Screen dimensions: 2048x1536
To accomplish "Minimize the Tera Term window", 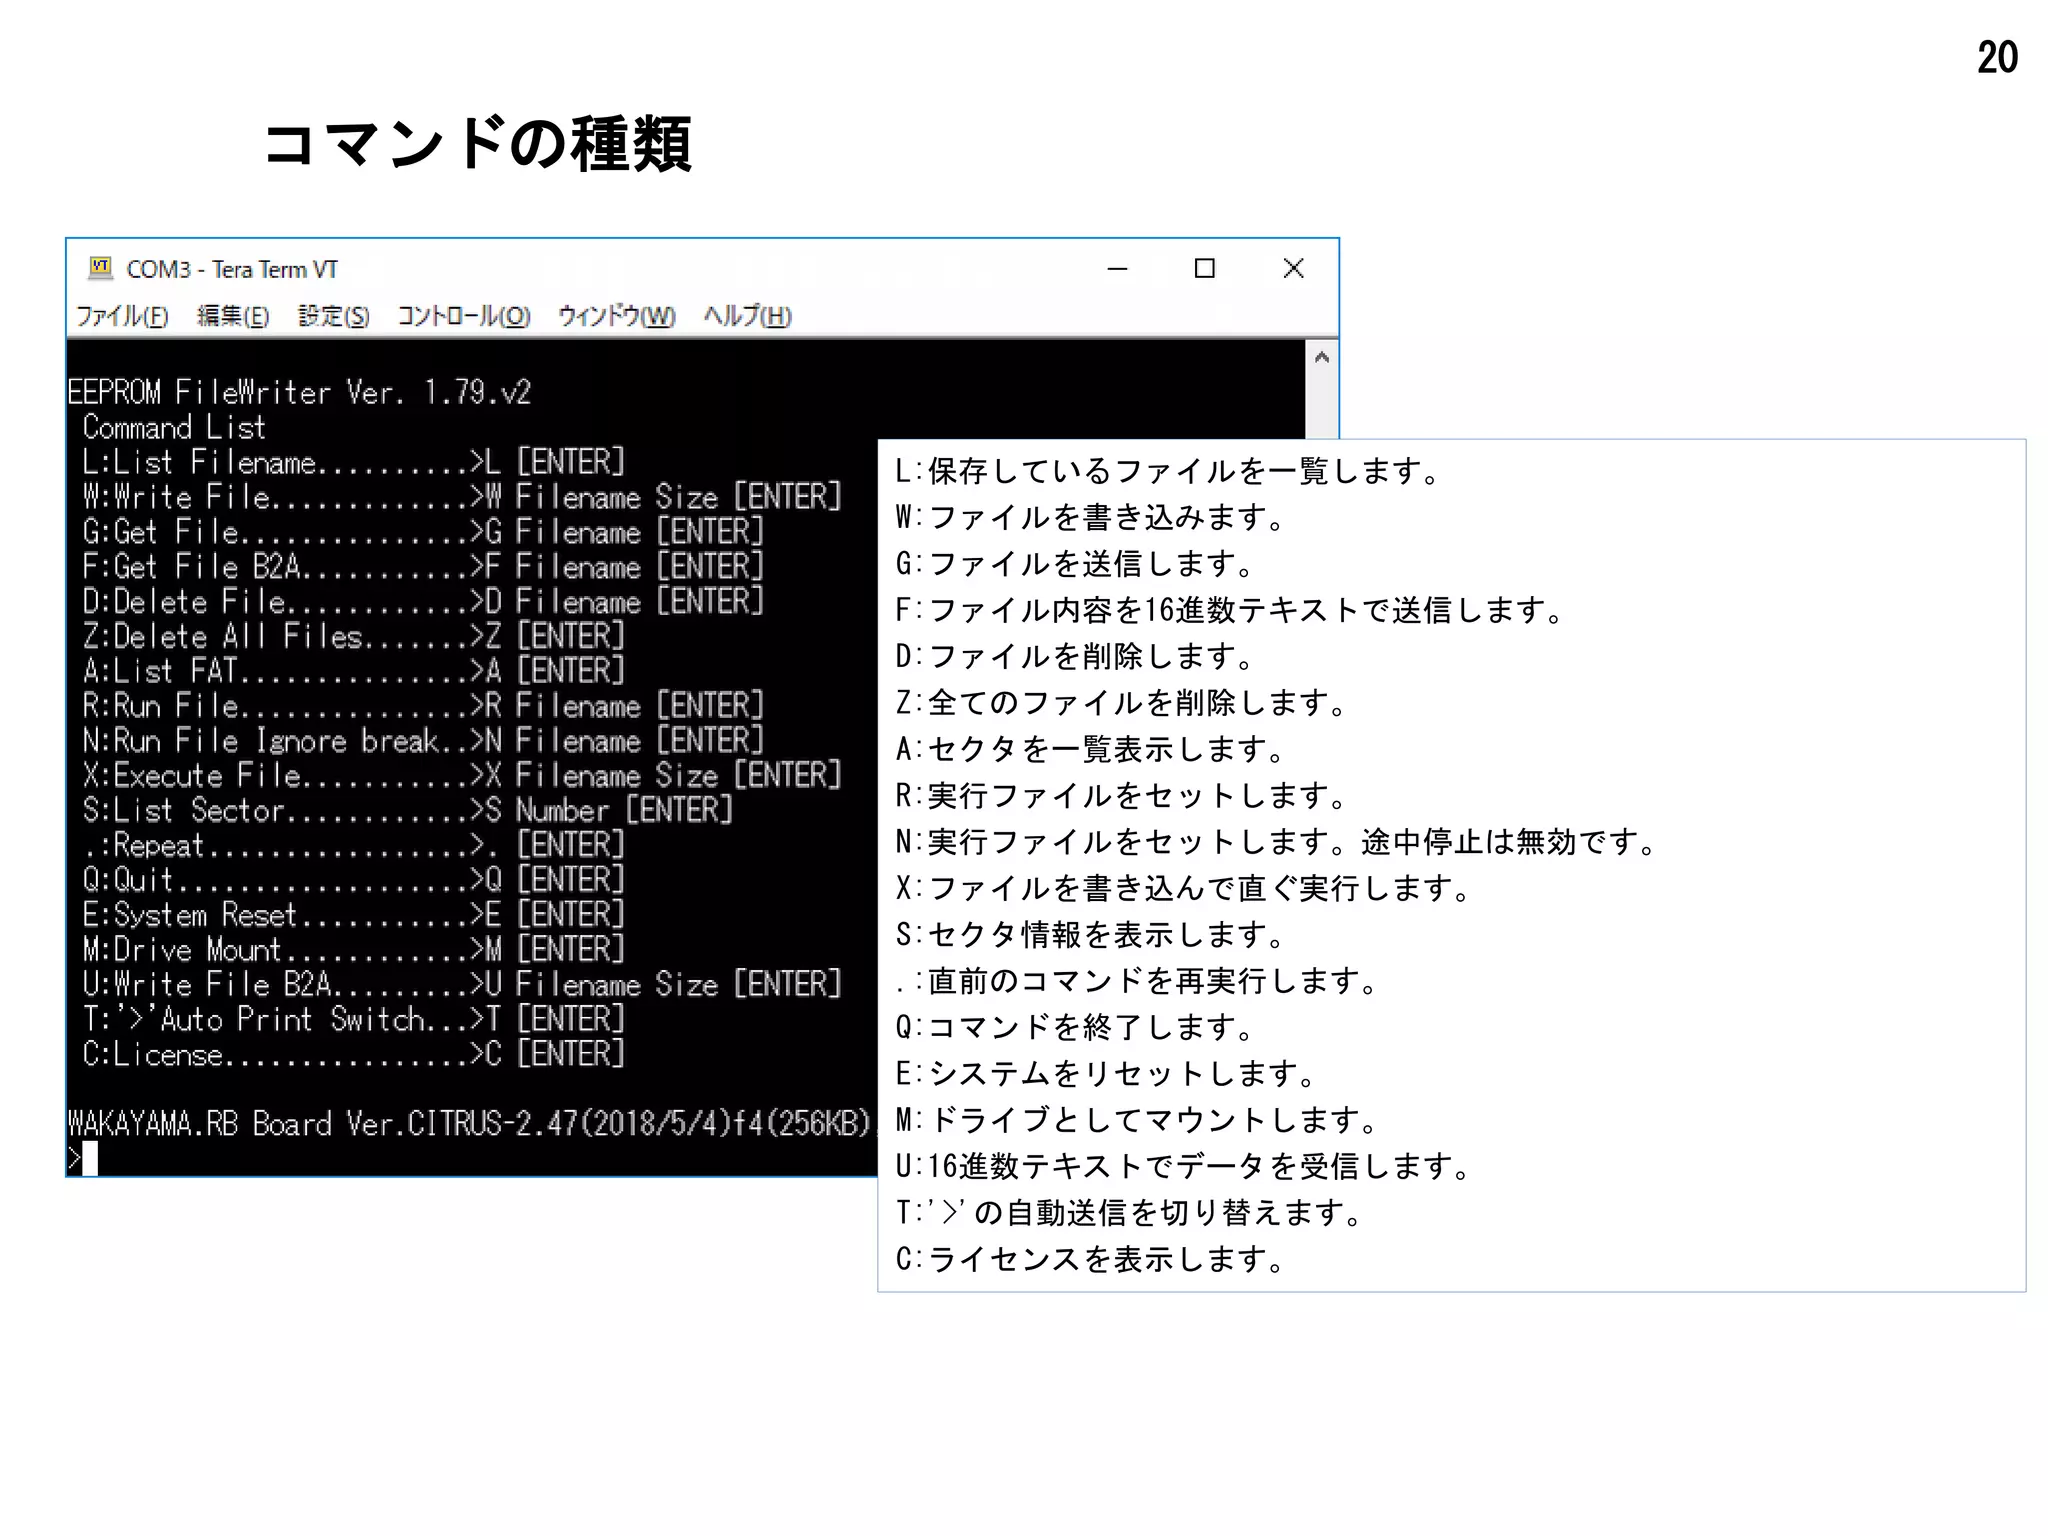I will (x=1118, y=268).
